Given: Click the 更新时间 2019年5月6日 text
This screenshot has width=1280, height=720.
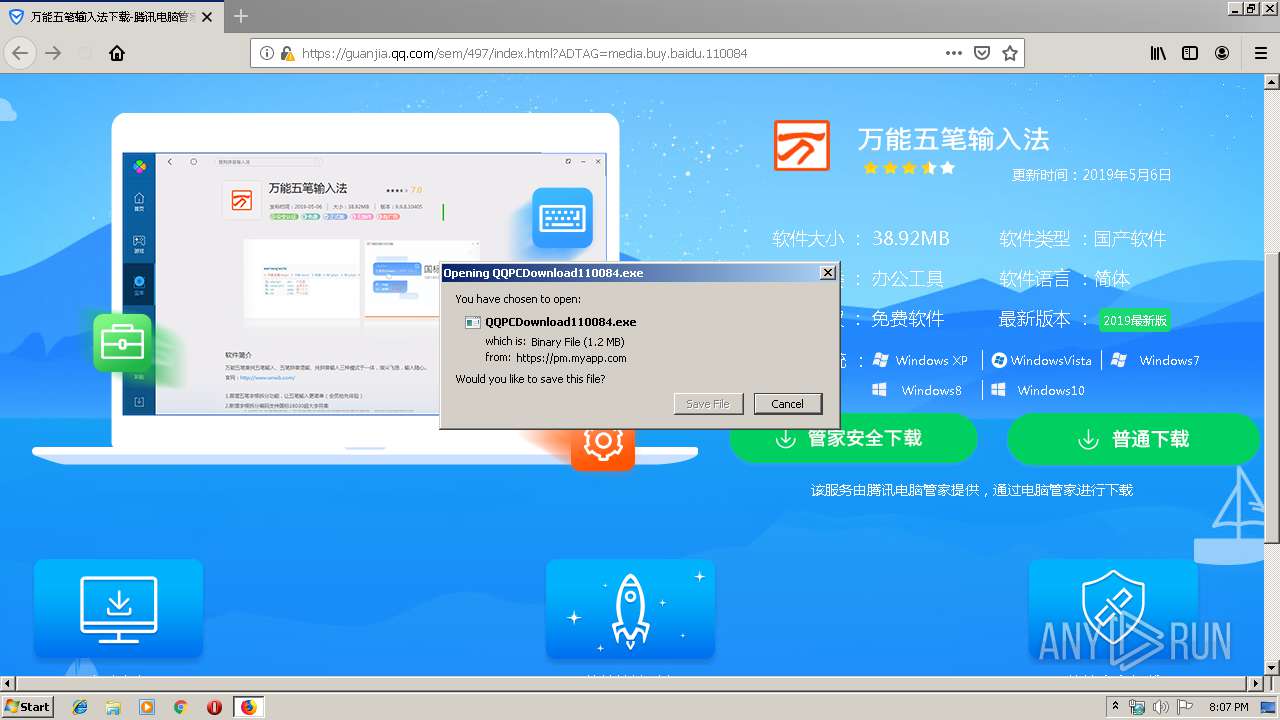Looking at the screenshot, I should (1091, 175).
